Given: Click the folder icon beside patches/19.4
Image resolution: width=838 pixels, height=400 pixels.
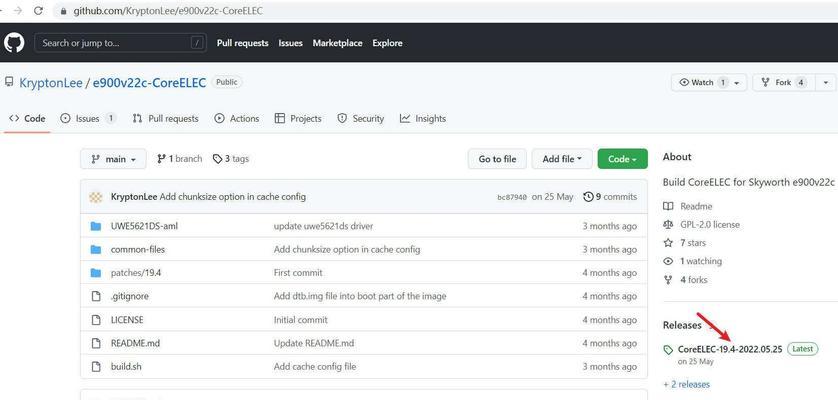Looking at the screenshot, I should click(x=96, y=273).
